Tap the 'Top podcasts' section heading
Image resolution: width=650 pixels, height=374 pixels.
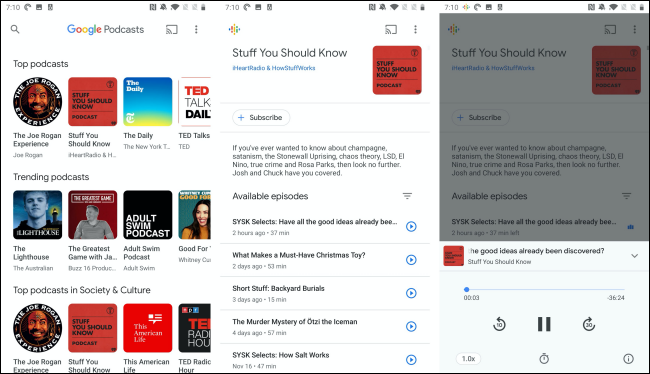(x=41, y=64)
